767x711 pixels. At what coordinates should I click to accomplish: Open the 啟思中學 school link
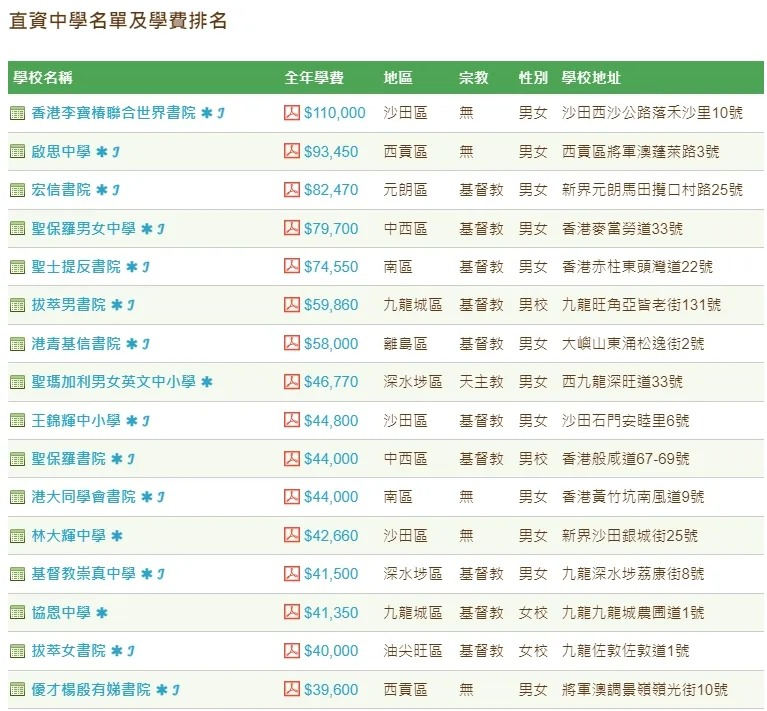click(x=61, y=152)
